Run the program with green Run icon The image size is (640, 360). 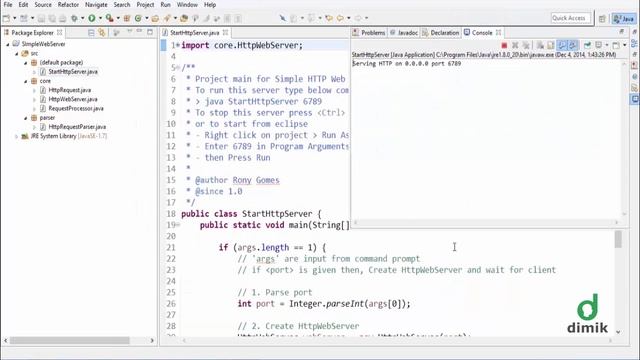pyautogui.click(x=92, y=18)
